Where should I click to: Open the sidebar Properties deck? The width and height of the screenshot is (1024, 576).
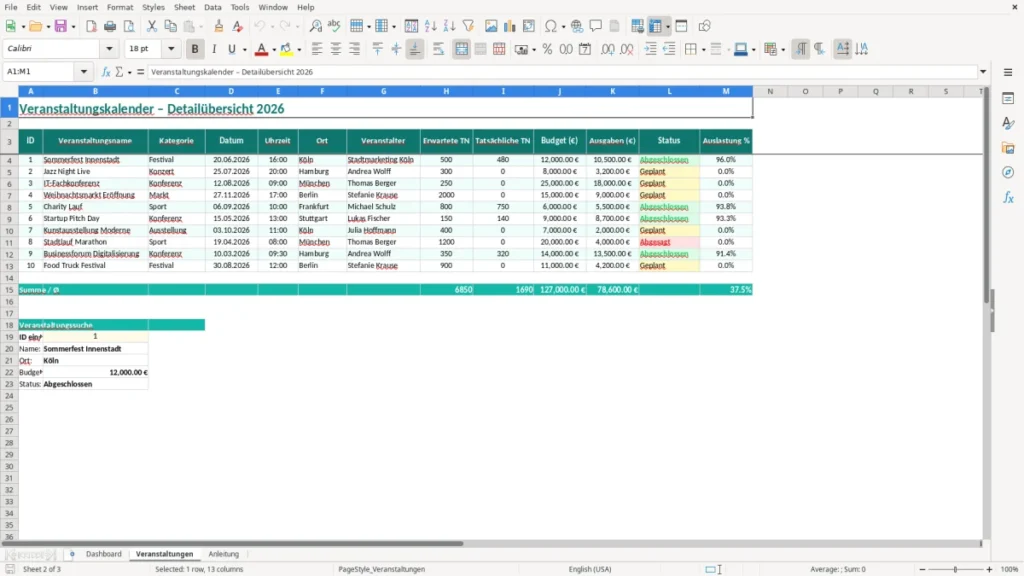coord(1008,99)
